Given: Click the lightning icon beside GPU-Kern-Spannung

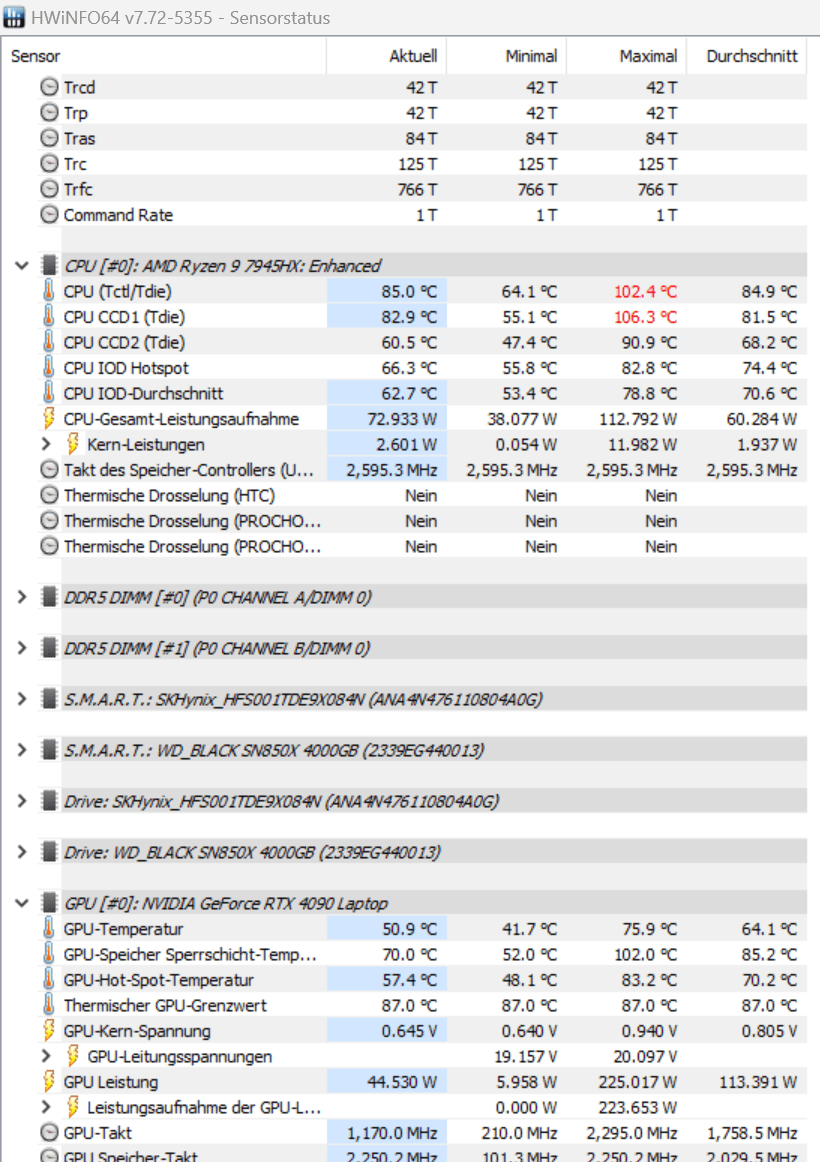Looking at the screenshot, I should point(49,1031).
